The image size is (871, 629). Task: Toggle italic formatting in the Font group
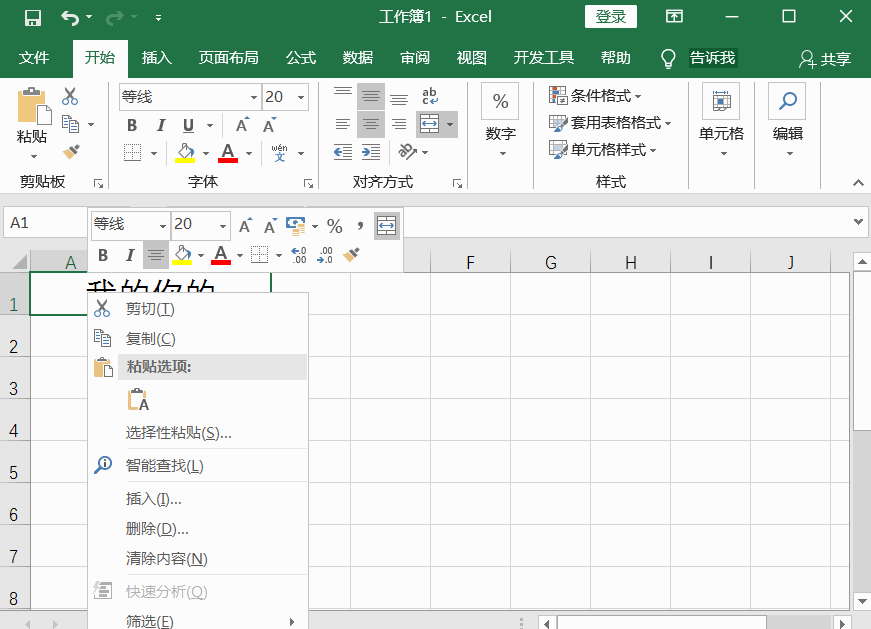pyautogui.click(x=159, y=125)
